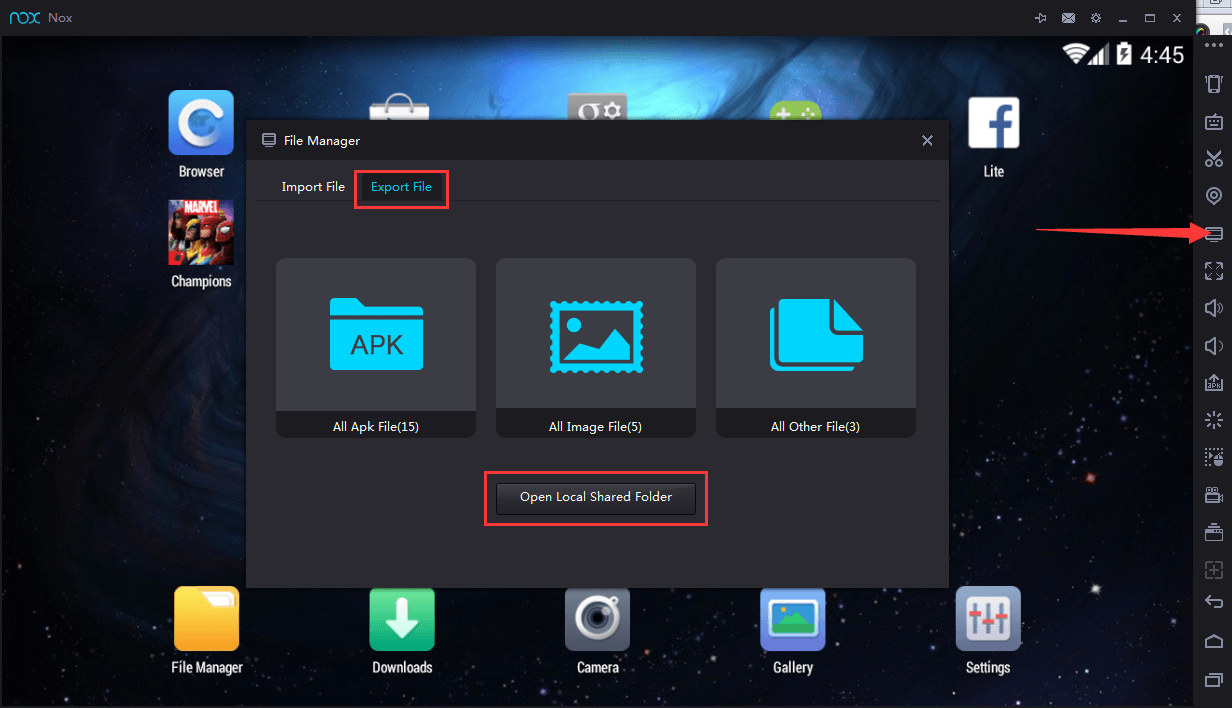
Task: Select the keyboard control mapping icon
Action: 1214,121
